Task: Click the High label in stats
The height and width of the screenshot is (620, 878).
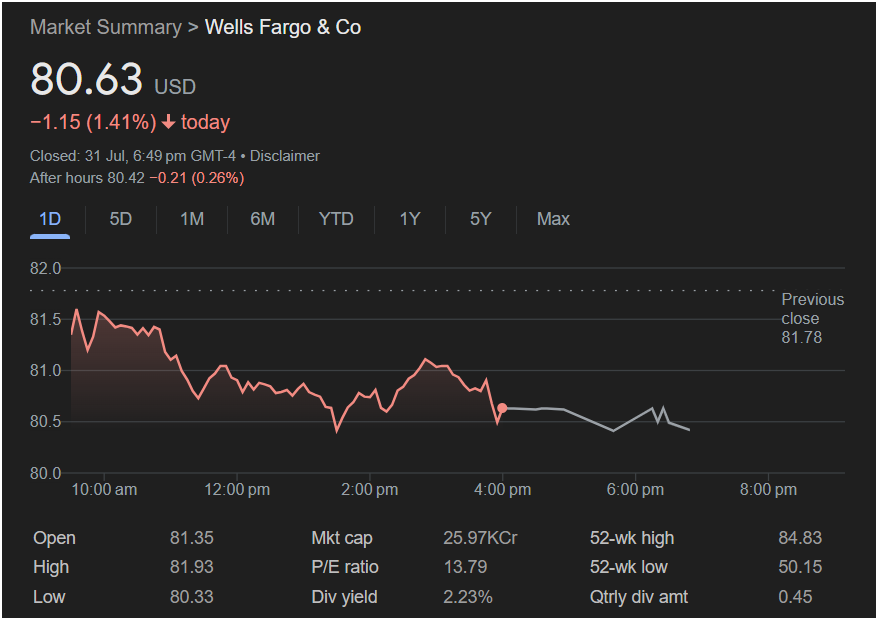Action: pos(51,567)
